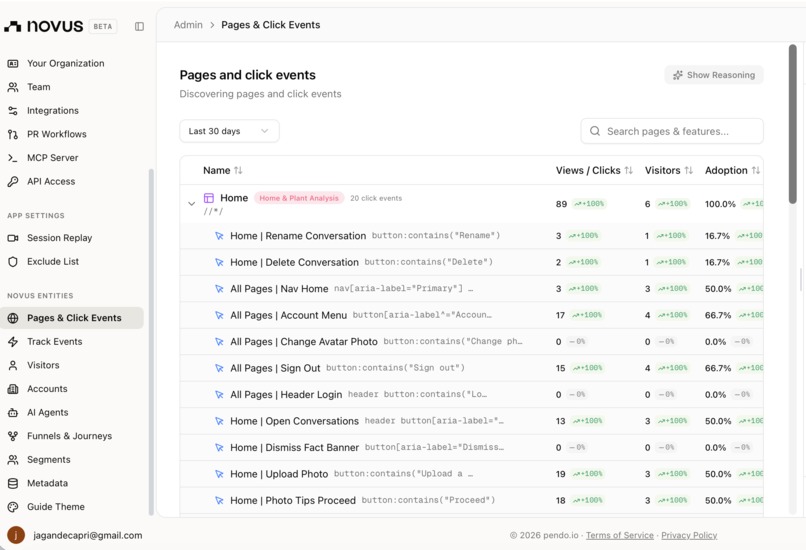
Task: Click the jagandecapri@gmail.com account
Action: pos(87,535)
